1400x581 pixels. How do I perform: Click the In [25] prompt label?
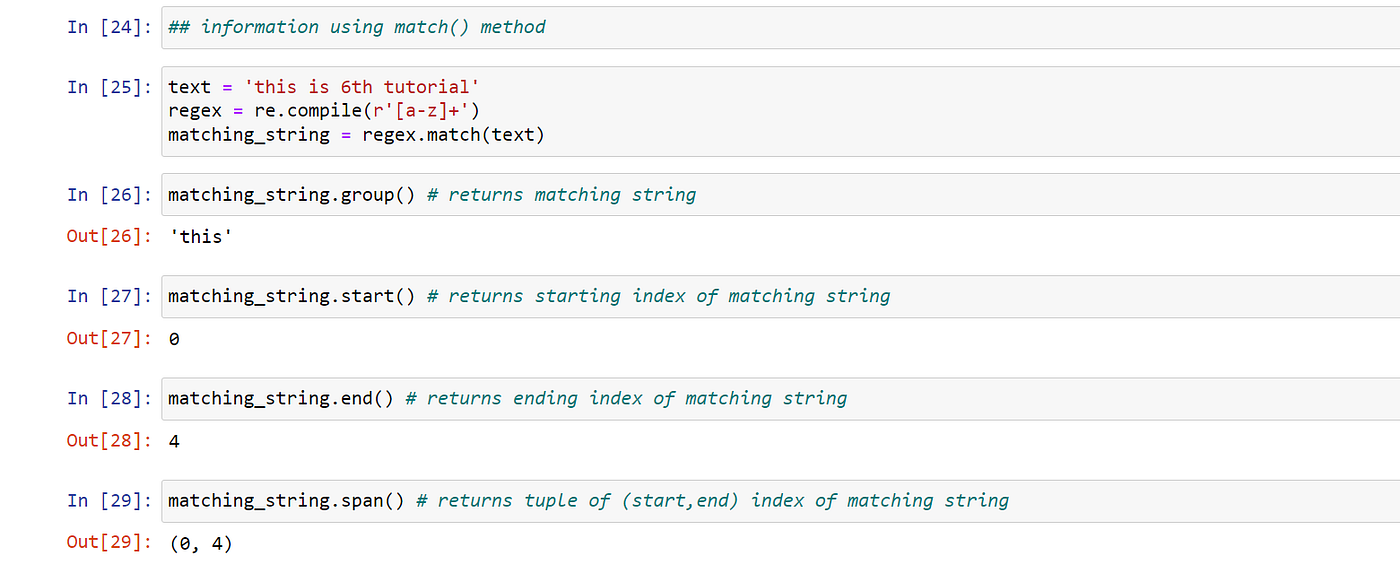point(108,87)
